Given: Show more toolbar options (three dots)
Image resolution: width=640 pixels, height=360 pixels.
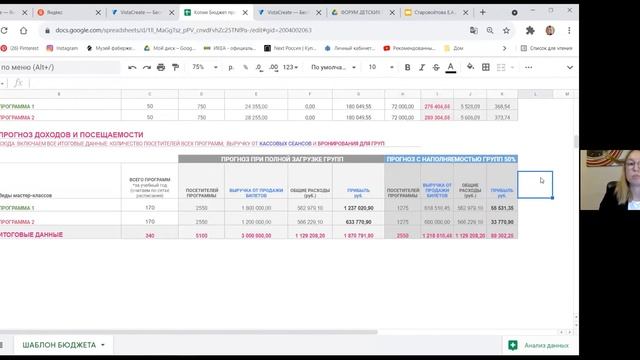Looking at the screenshot, I should [x=529, y=67].
